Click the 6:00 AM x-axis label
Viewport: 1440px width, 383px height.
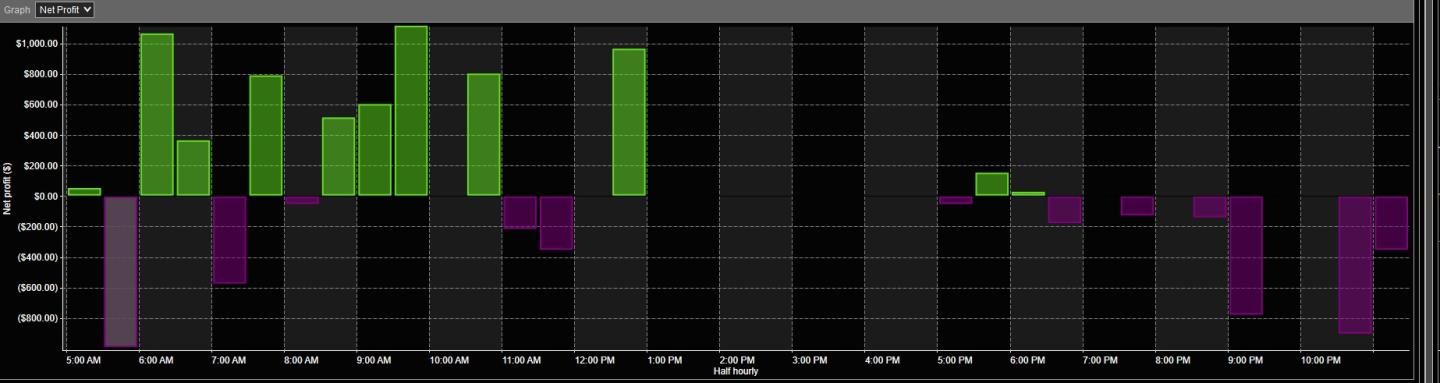[157, 359]
